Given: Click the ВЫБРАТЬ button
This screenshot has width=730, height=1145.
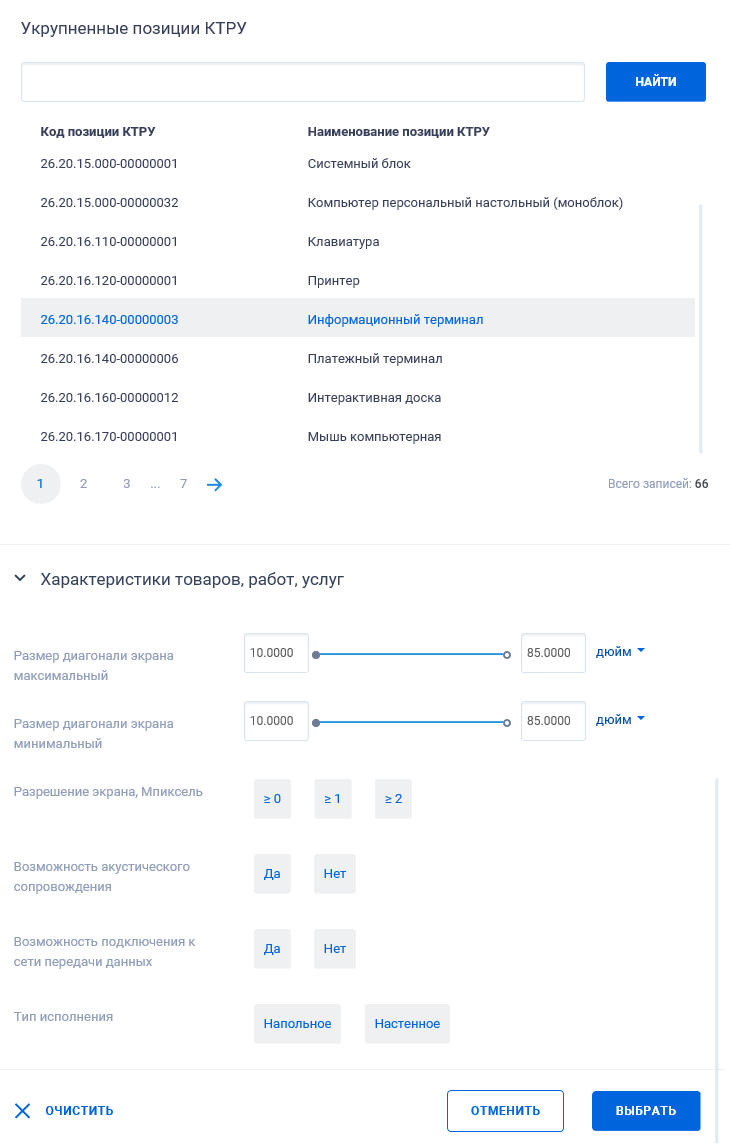Looking at the screenshot, I should point(646,1111).
